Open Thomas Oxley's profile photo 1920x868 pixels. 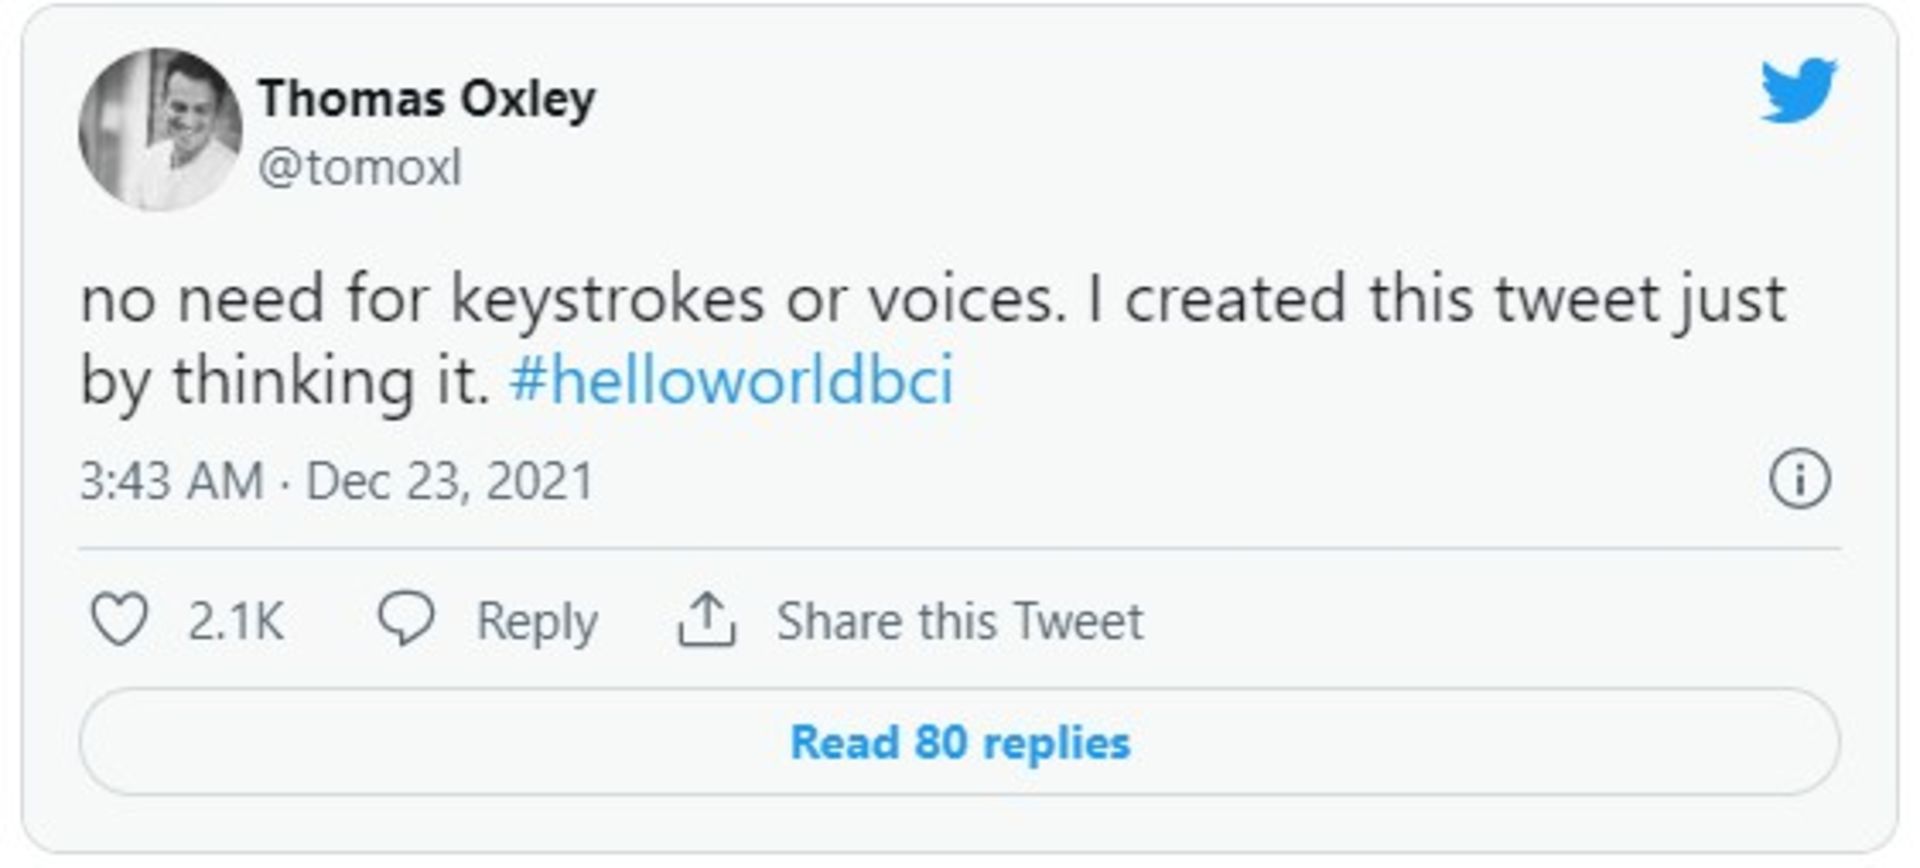160,130
